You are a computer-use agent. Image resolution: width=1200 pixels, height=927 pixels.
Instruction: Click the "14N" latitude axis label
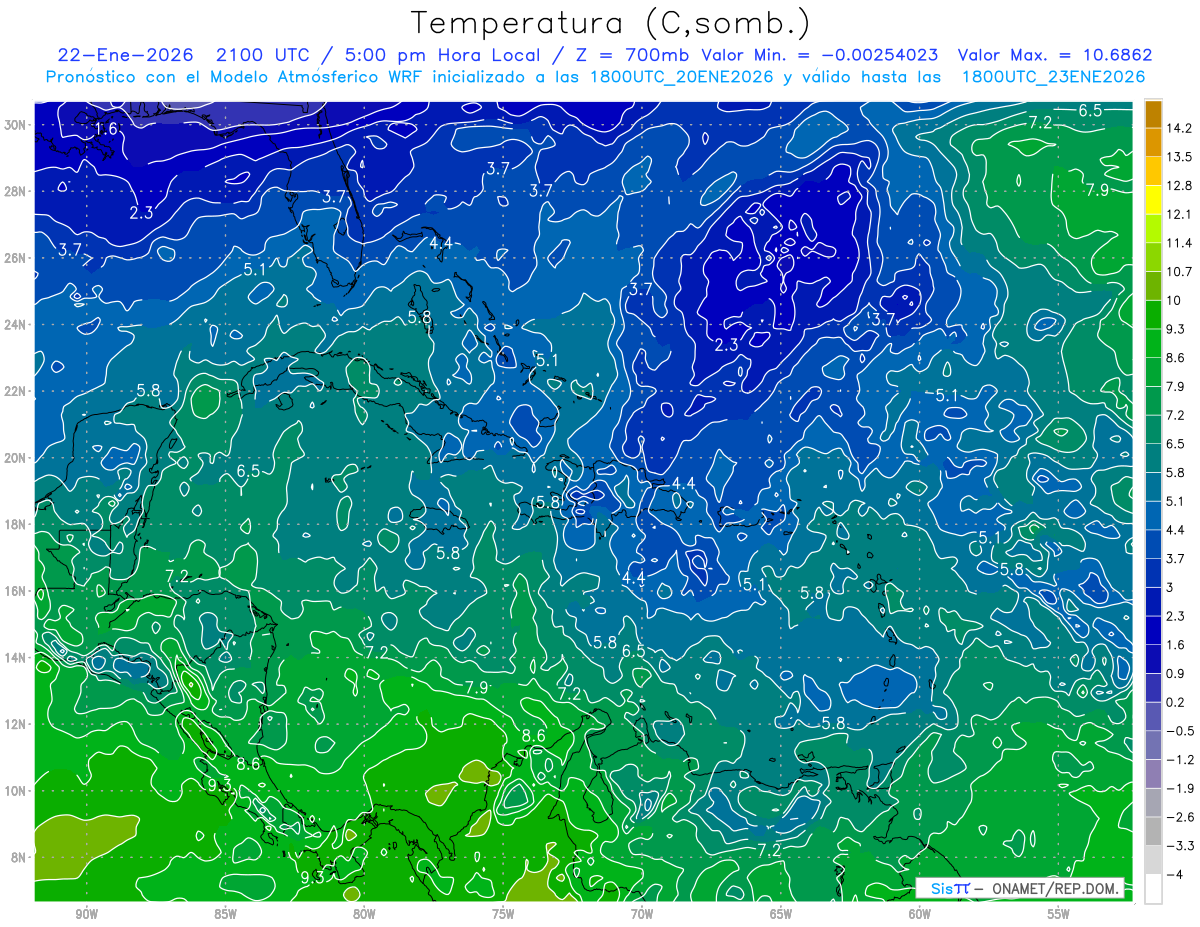(x=17, y=657)
